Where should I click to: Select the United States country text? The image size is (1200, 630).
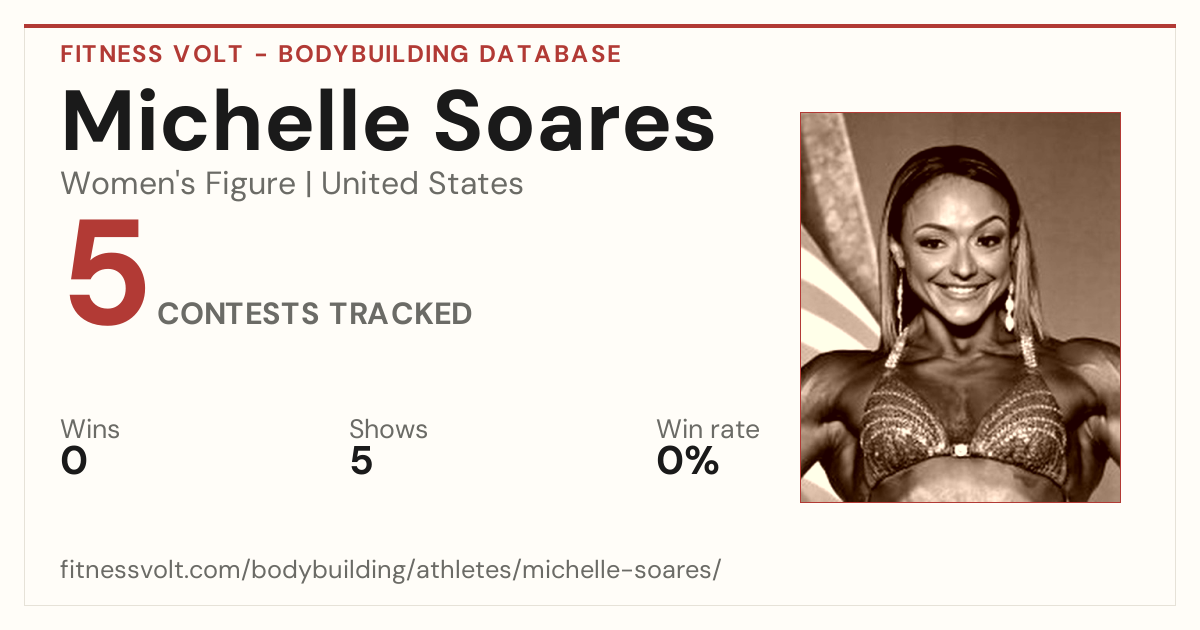point(422,184)
